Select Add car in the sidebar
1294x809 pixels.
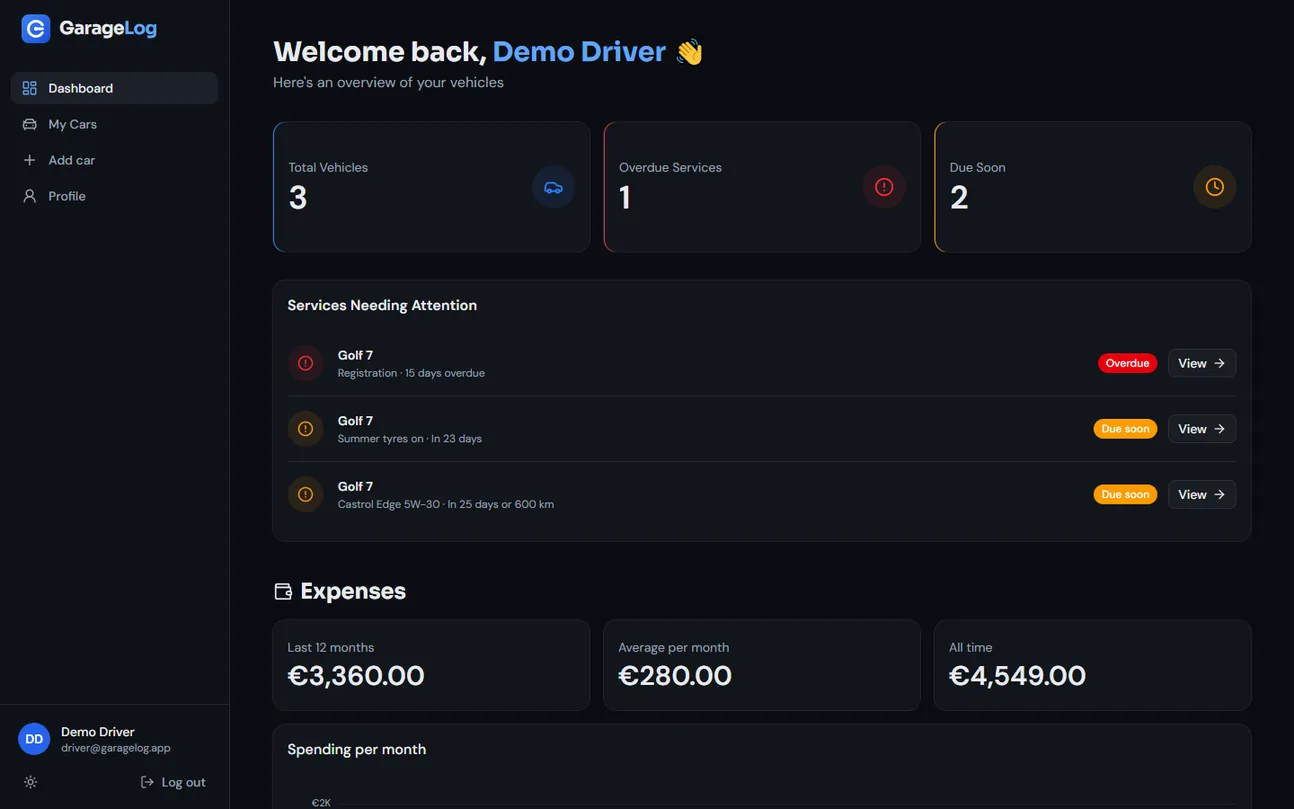pyautogui.click(x=115, y=160)
